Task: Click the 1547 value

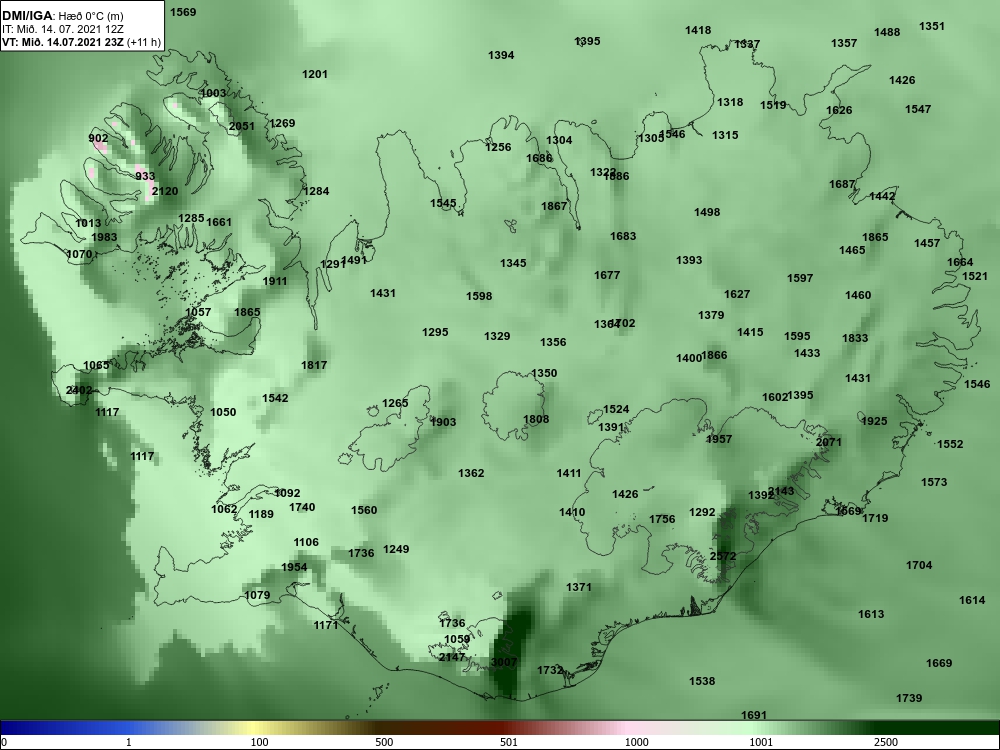Action: tap(918, 109)
